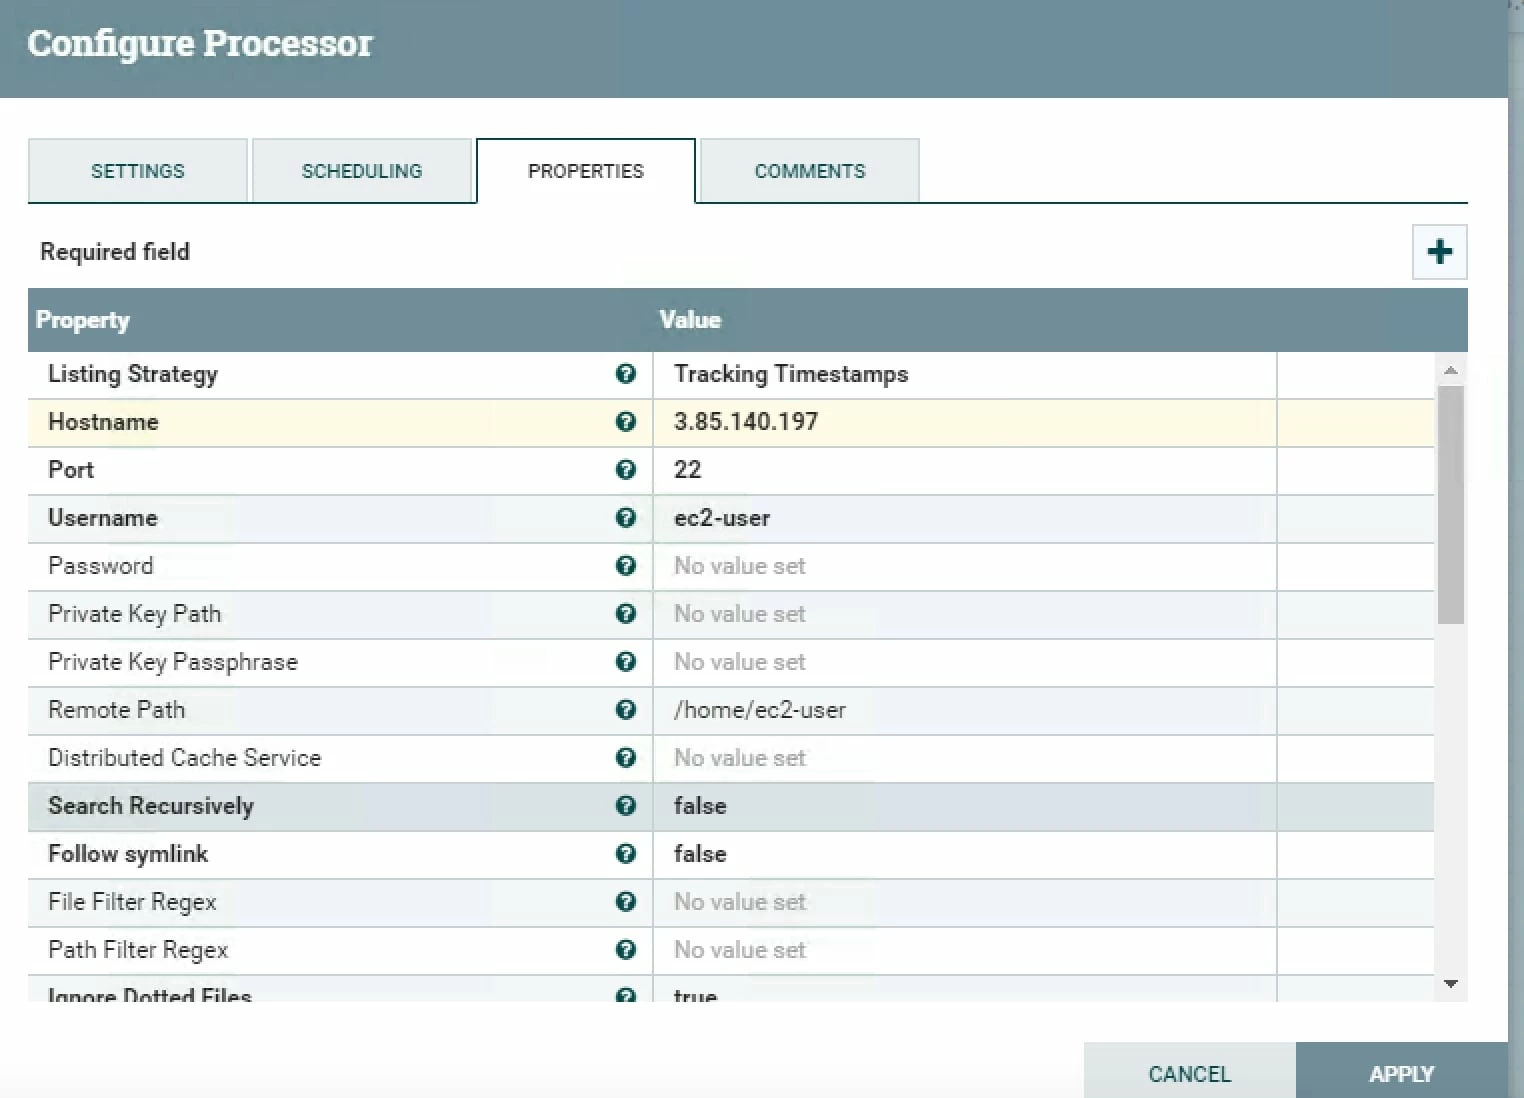This screenshot has width=1524, height=1098.
Task: Switch to the Settings tab
Action: click(138, 171)
